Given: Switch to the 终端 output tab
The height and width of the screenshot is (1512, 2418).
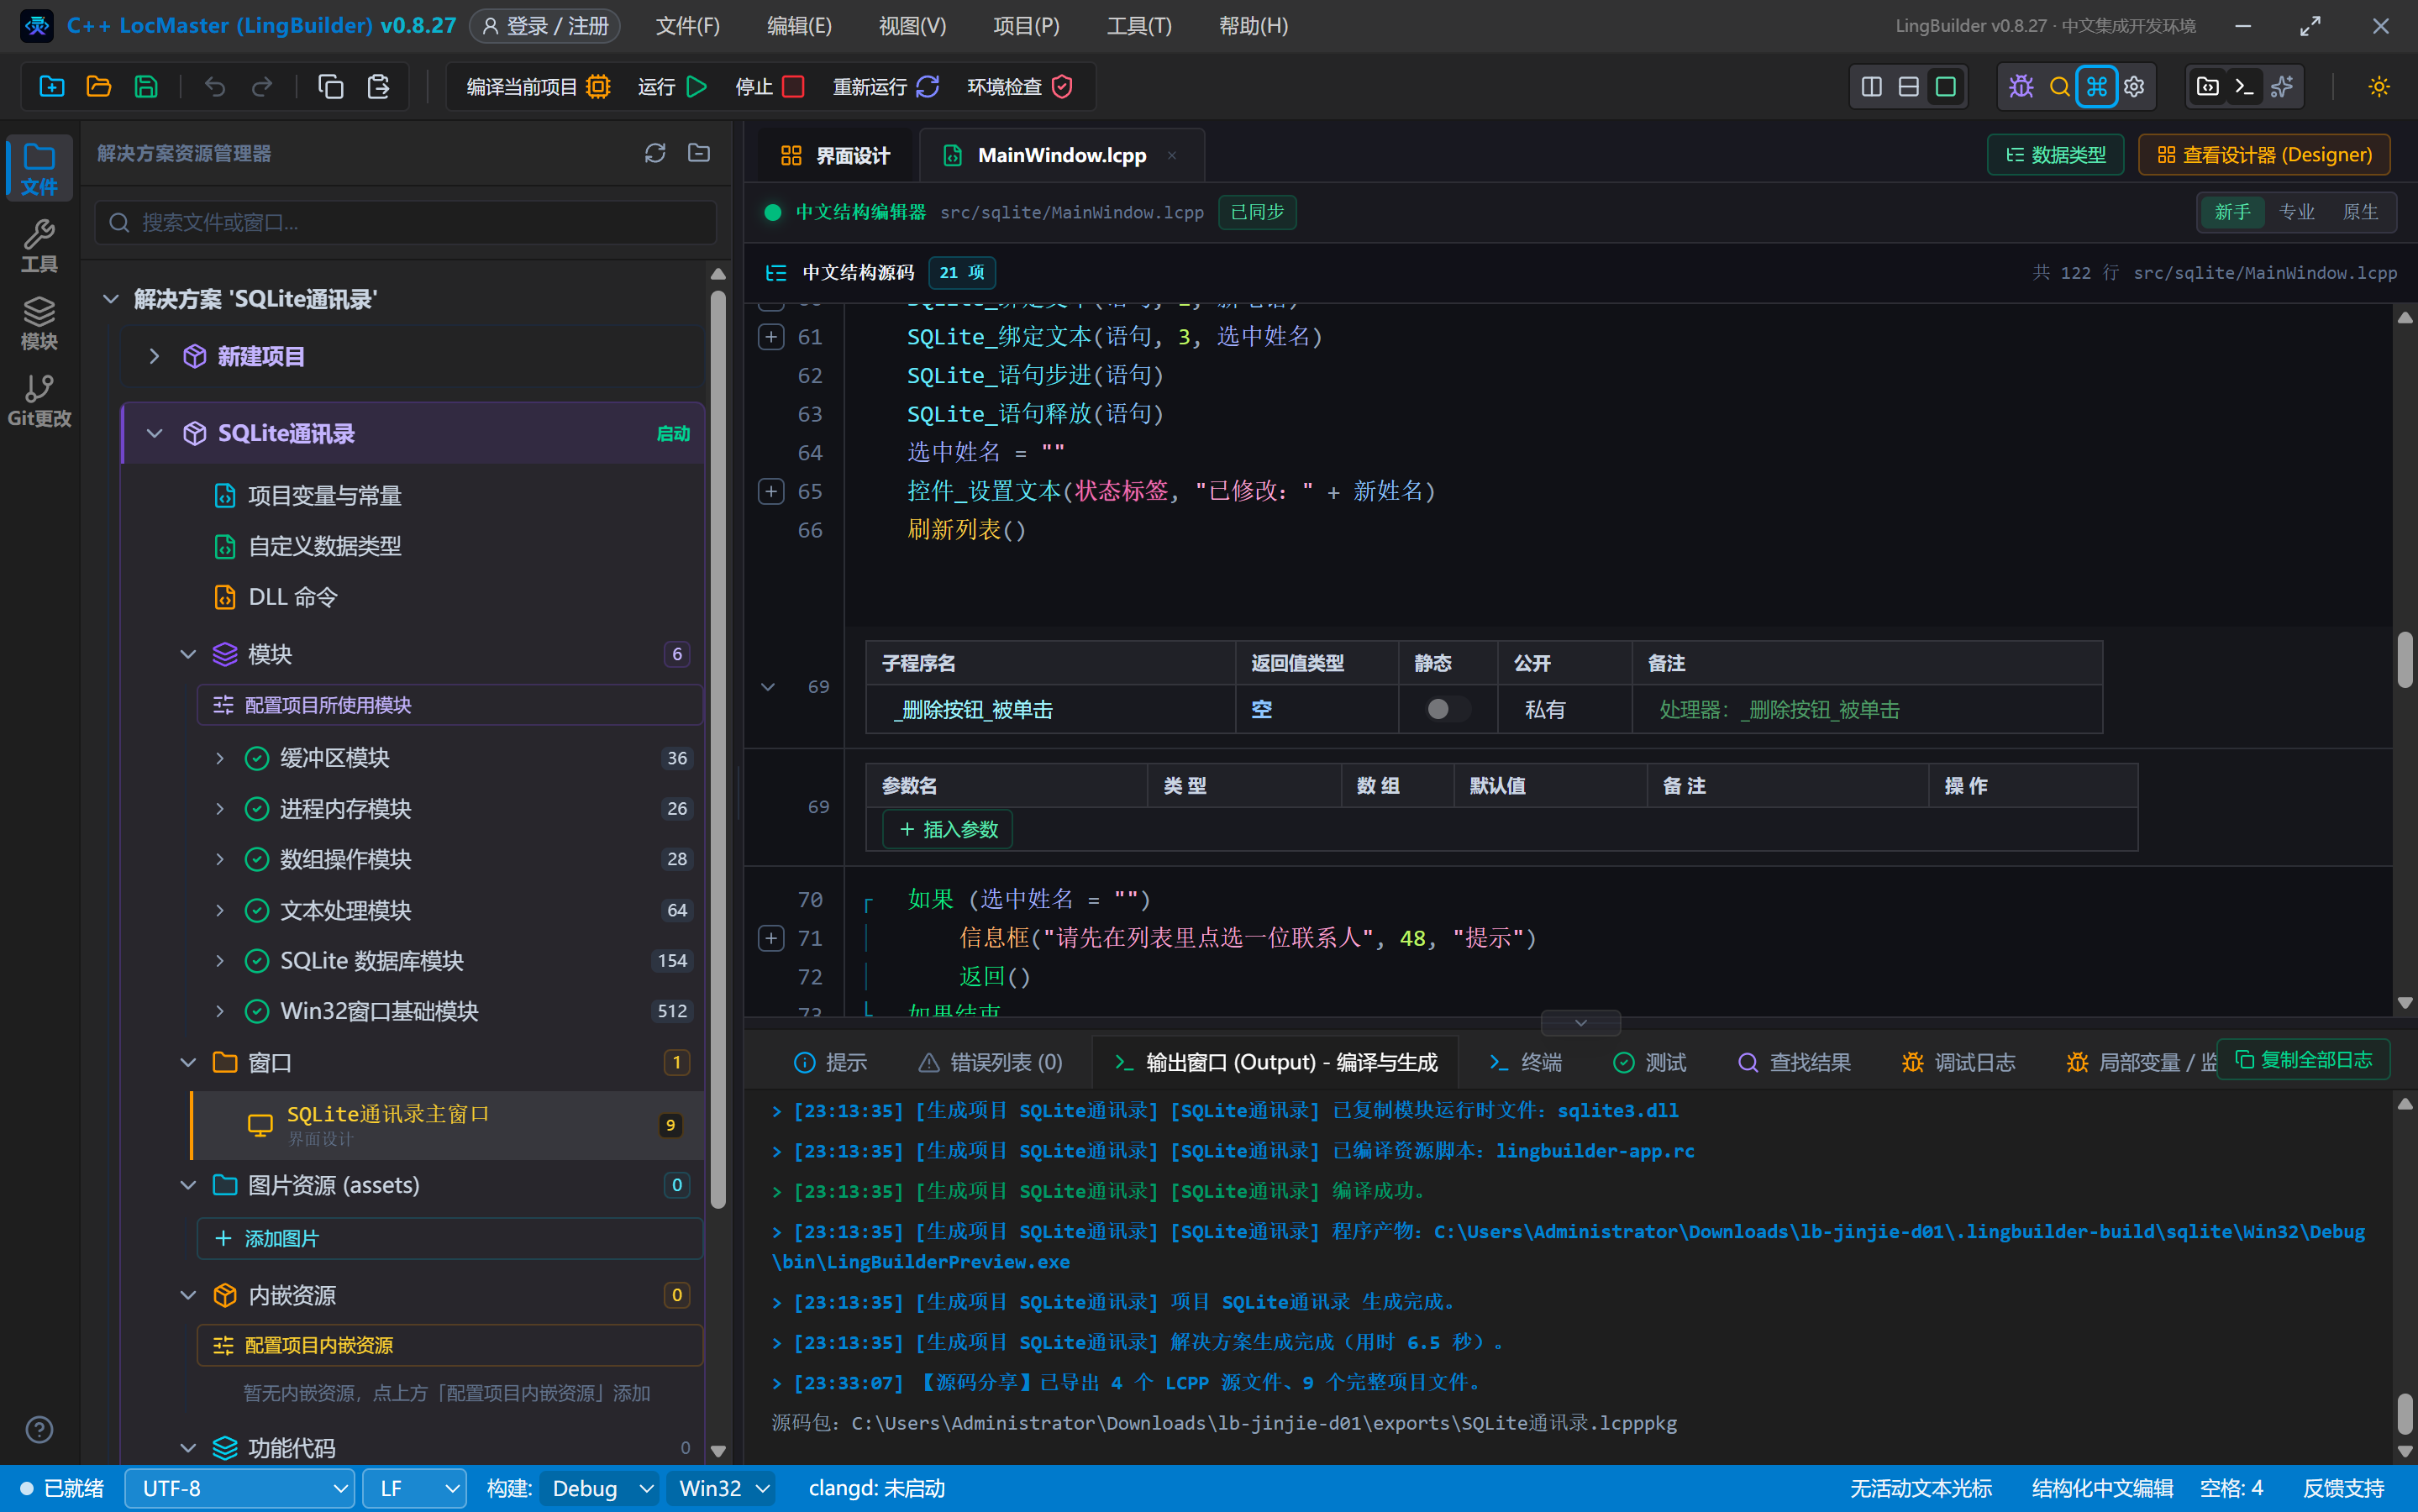Looking at the screenshot, I should 1524,1062.
